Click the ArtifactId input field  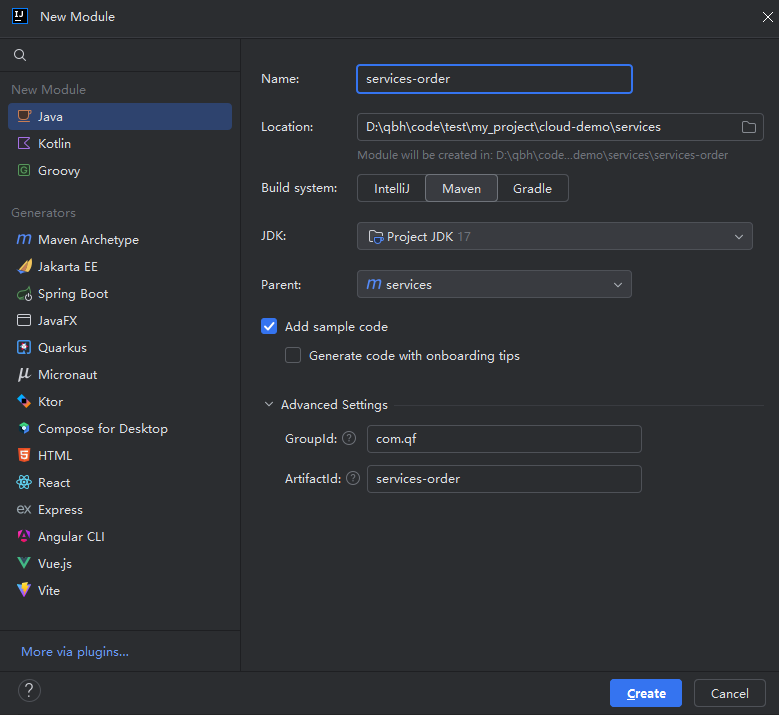(x=504, y=479)
